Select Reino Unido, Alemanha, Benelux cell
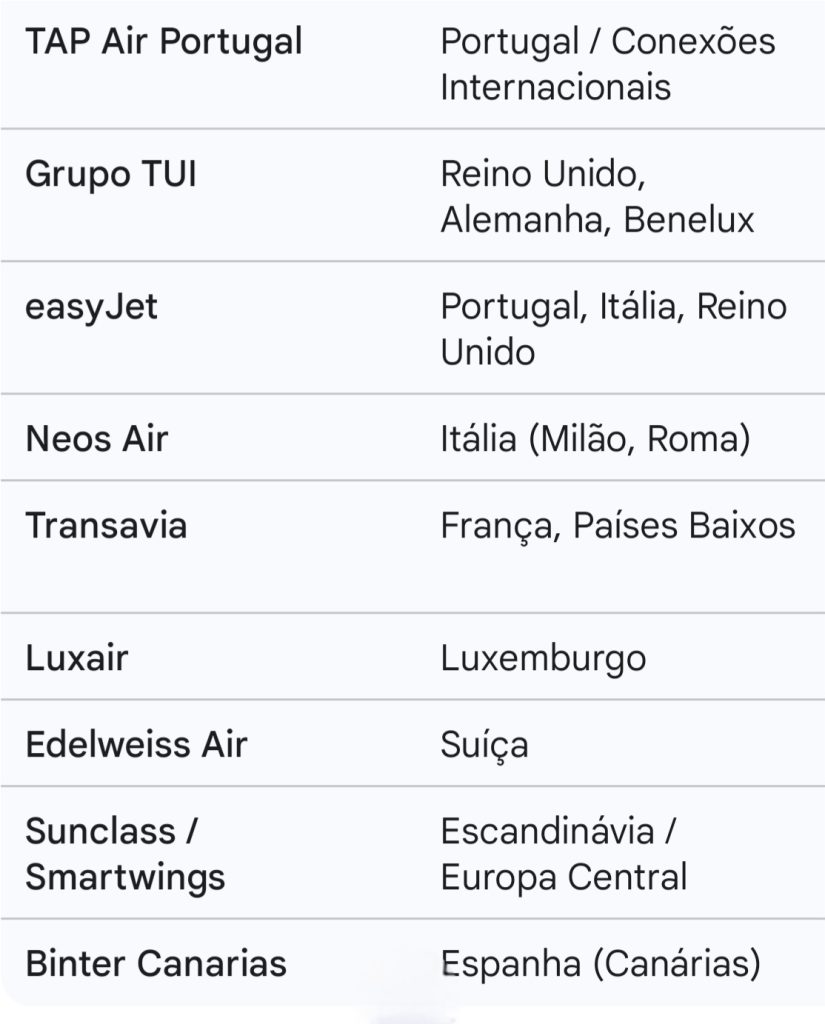Screen dimensions: 825x1024 click(597, 197)
